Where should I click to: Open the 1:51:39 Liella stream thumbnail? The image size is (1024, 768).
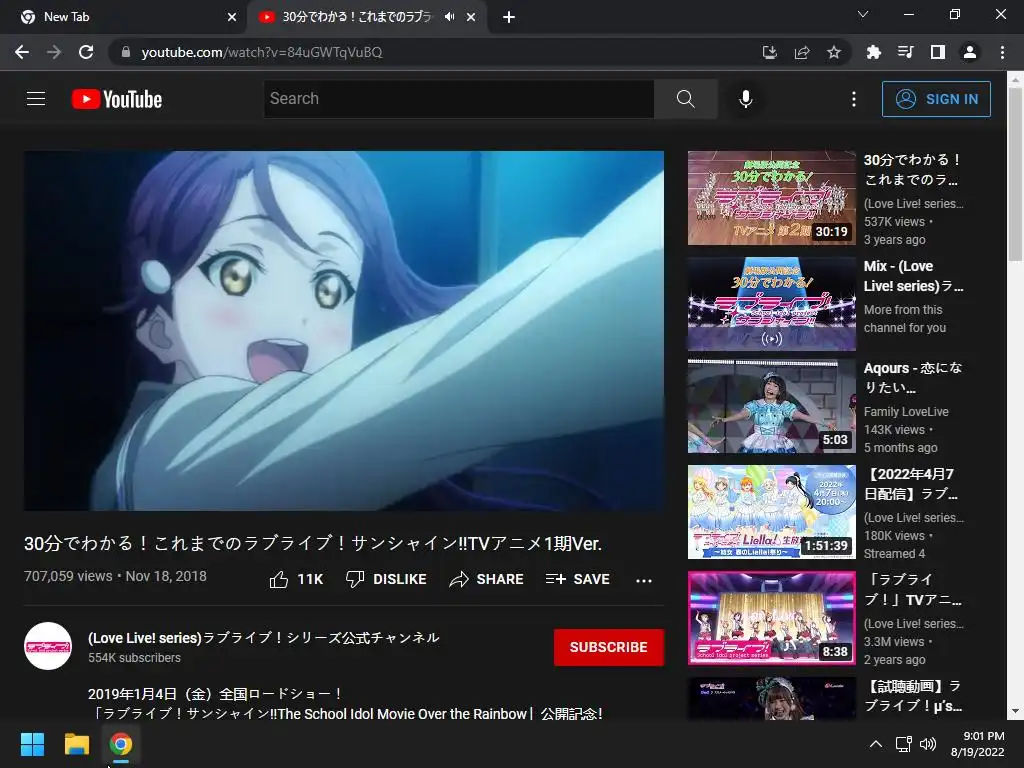(771, 512)
